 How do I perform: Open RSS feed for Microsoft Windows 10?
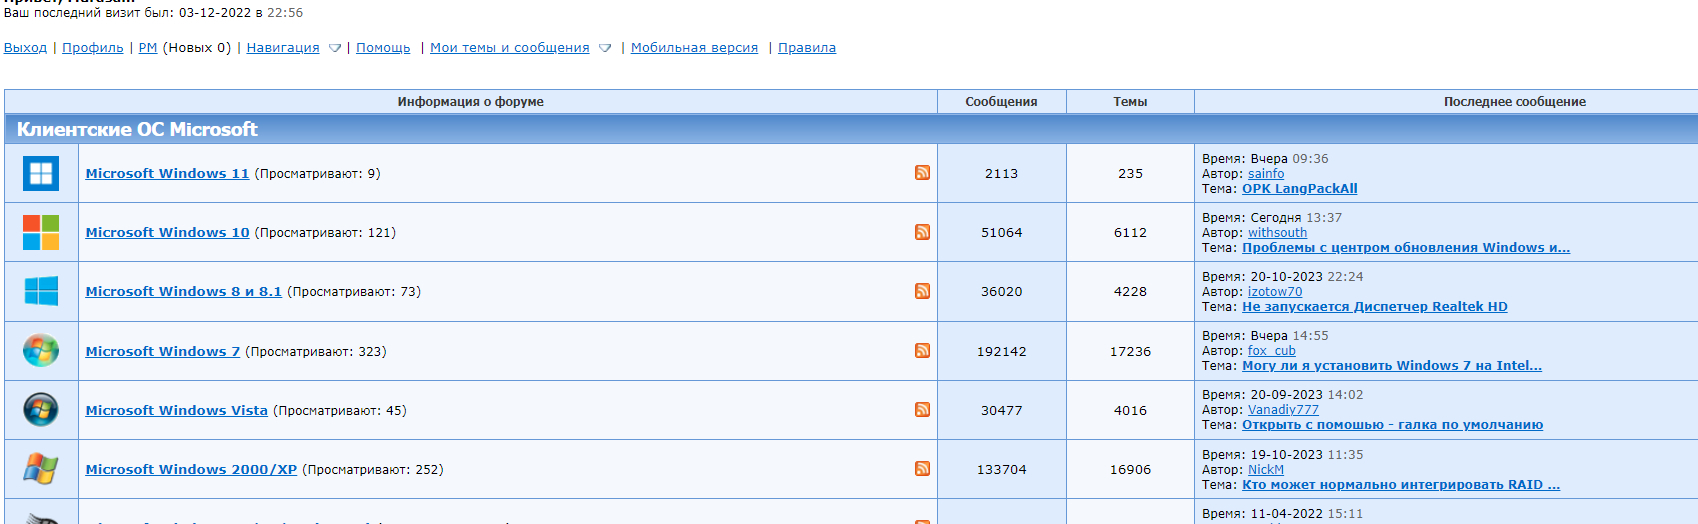click(x=922, y=232)
